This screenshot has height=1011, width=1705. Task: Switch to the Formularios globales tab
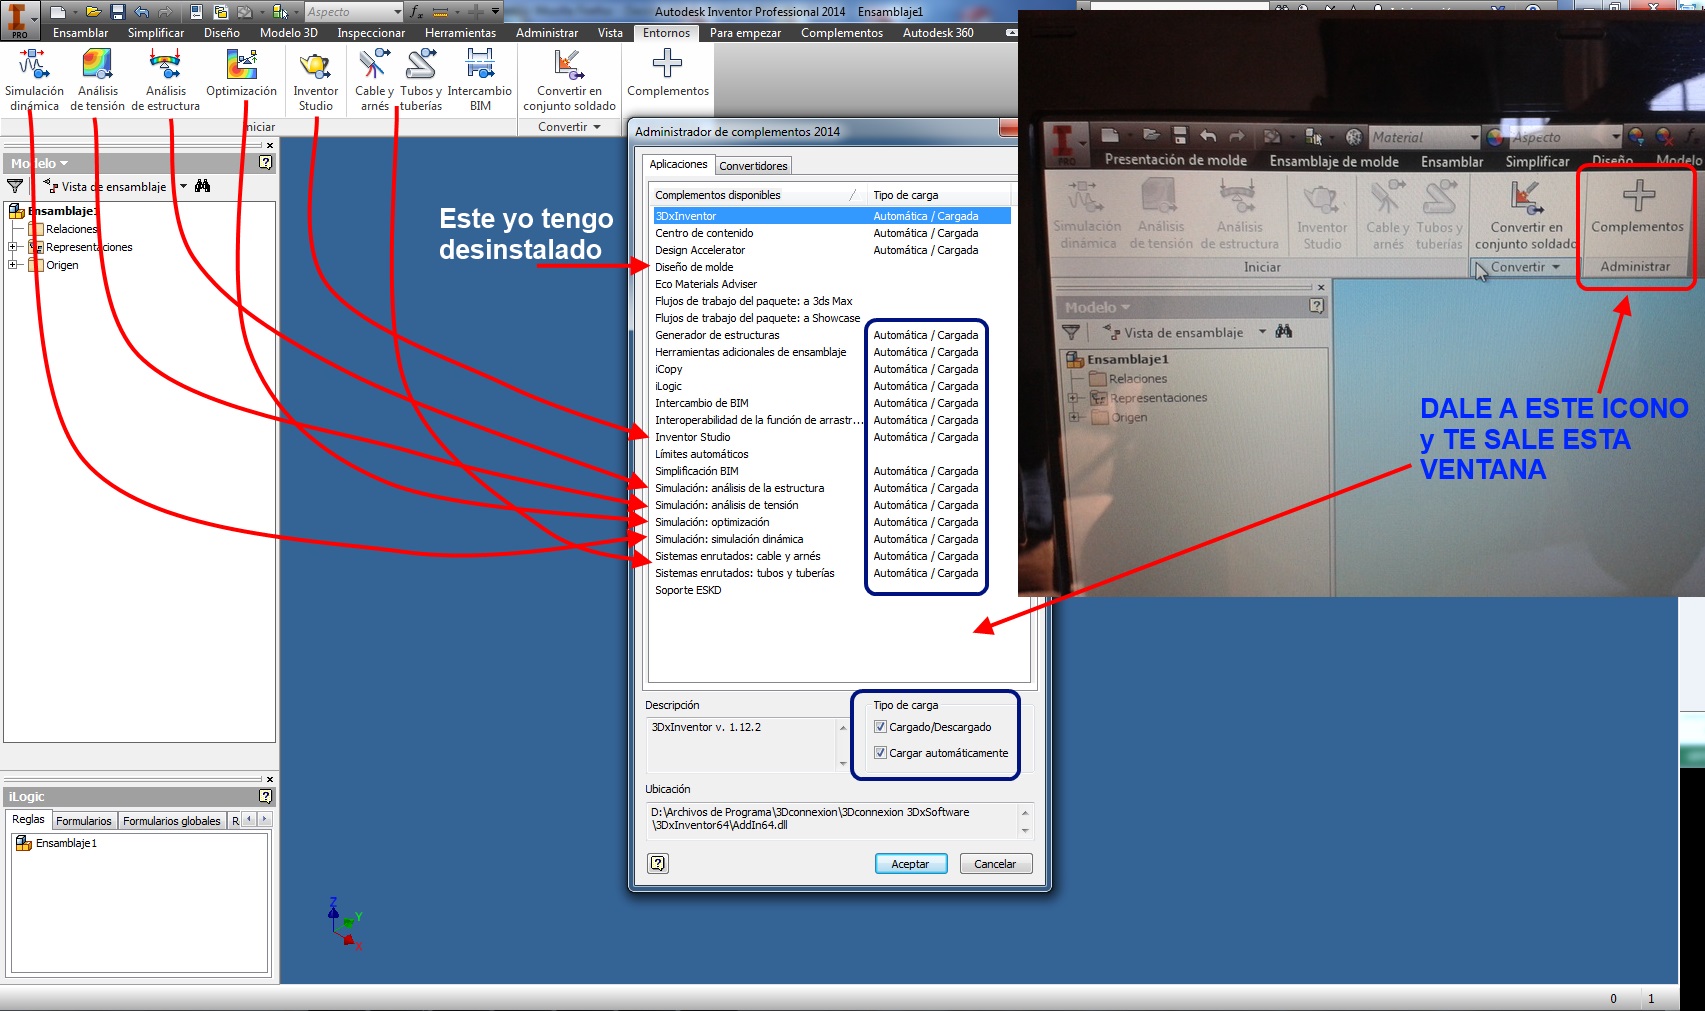[x=172, y=821]
